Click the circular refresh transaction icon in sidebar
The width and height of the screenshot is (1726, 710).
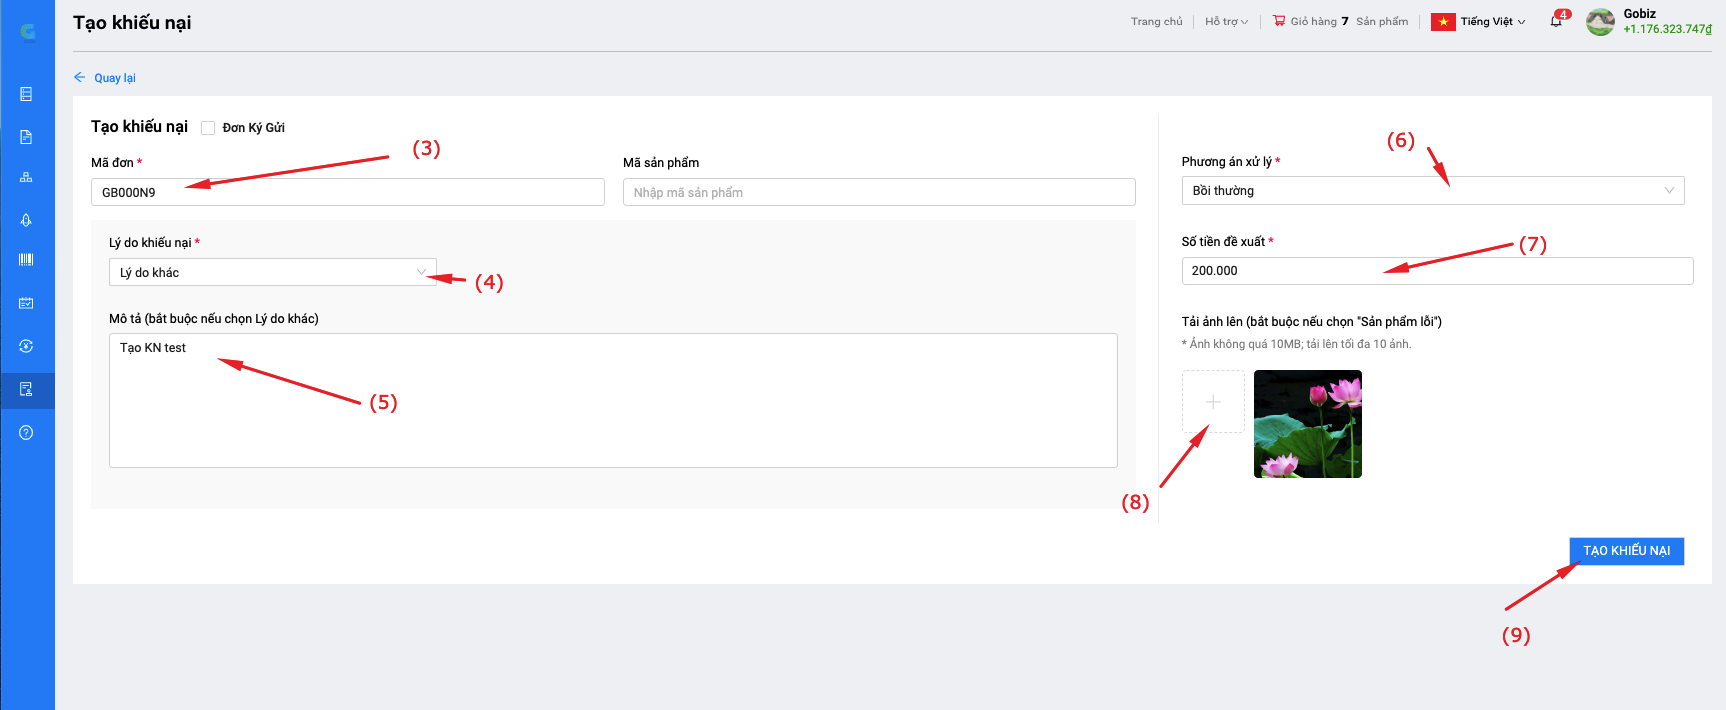[x=26, y=346]
